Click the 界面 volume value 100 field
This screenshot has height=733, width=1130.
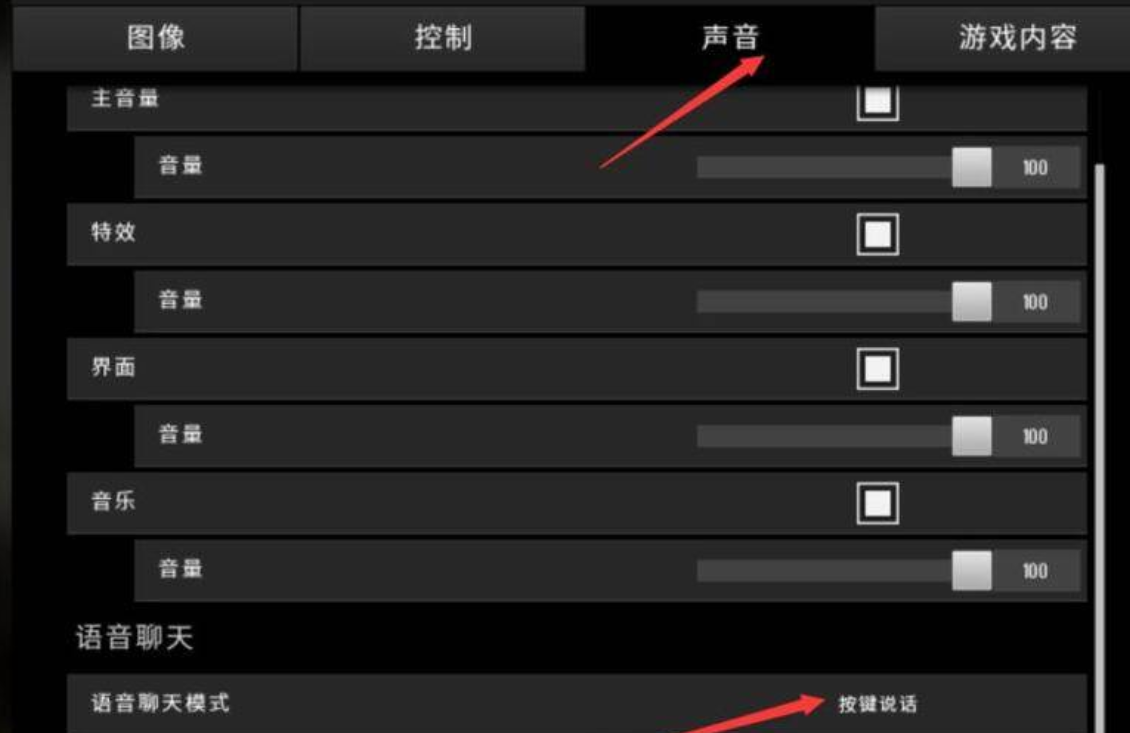click(1036, 436)
